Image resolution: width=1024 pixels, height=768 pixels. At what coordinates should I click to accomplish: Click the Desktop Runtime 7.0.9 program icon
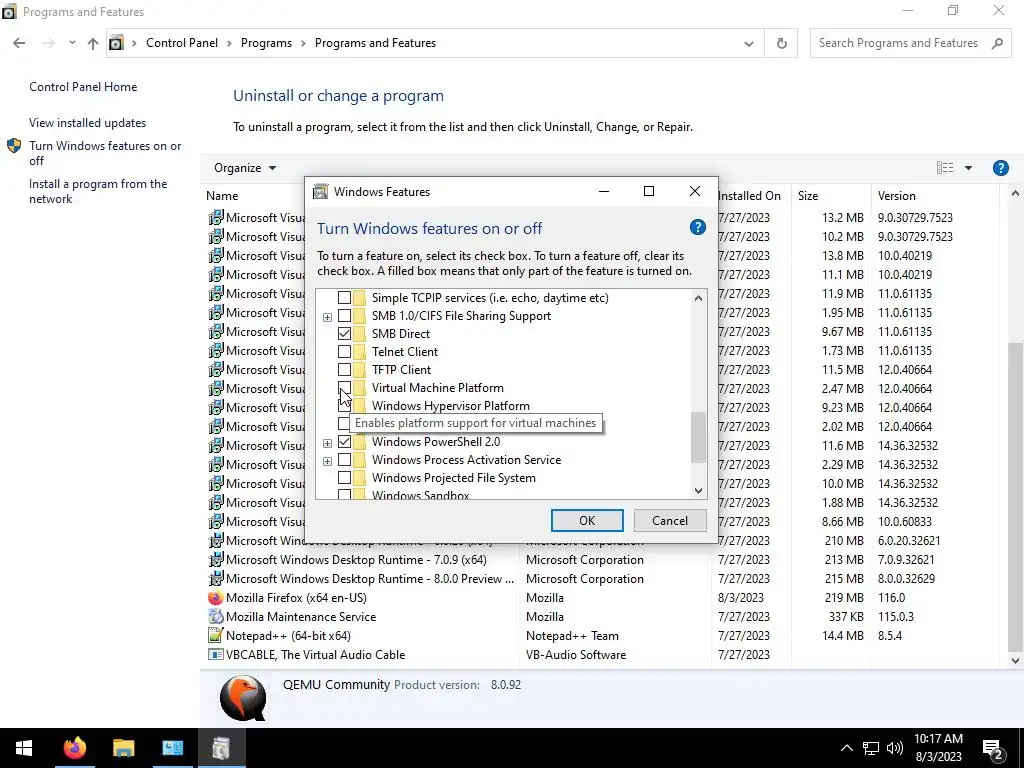coord(216,560)
